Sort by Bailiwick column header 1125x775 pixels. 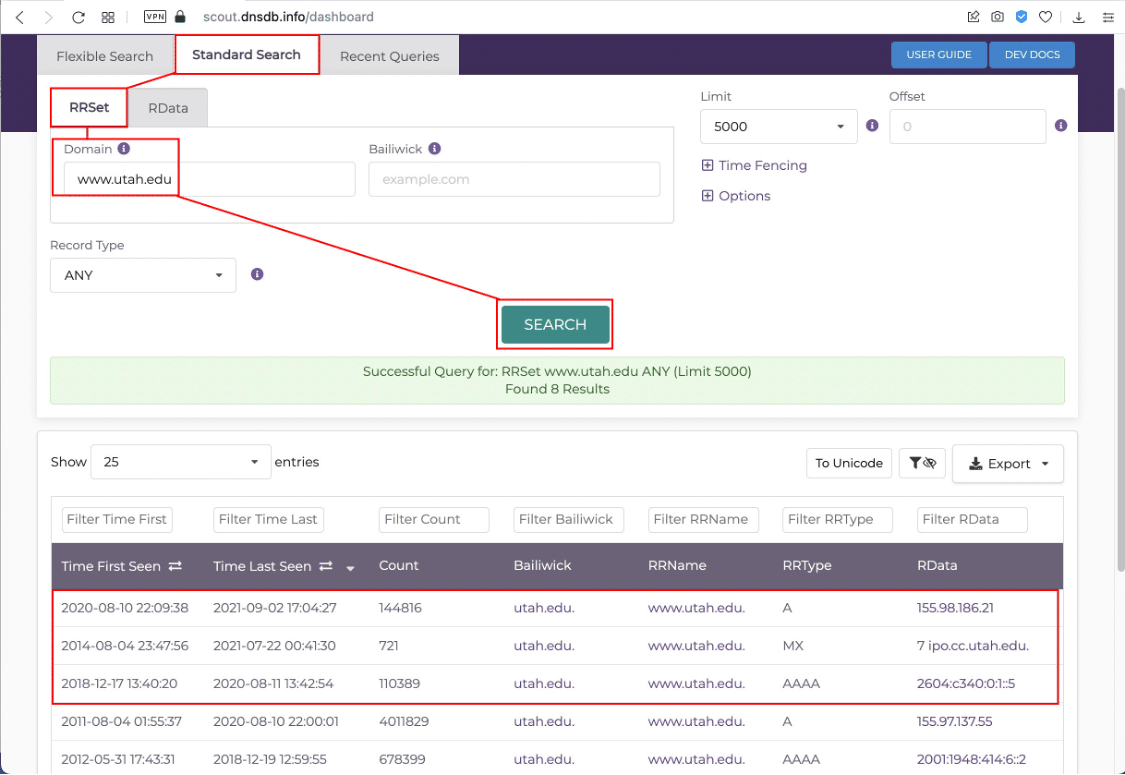[x=542, y=565]
